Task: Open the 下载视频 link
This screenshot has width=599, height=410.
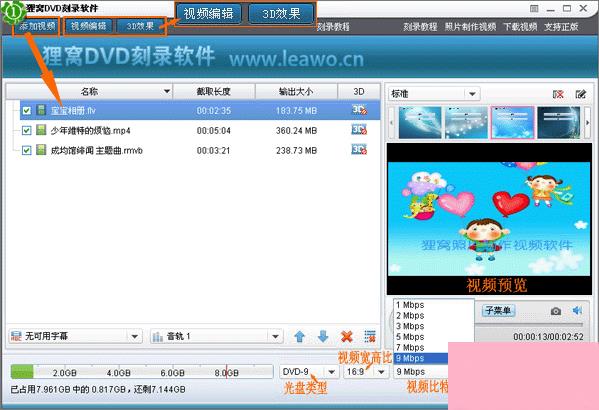Action: click(520, 27)
